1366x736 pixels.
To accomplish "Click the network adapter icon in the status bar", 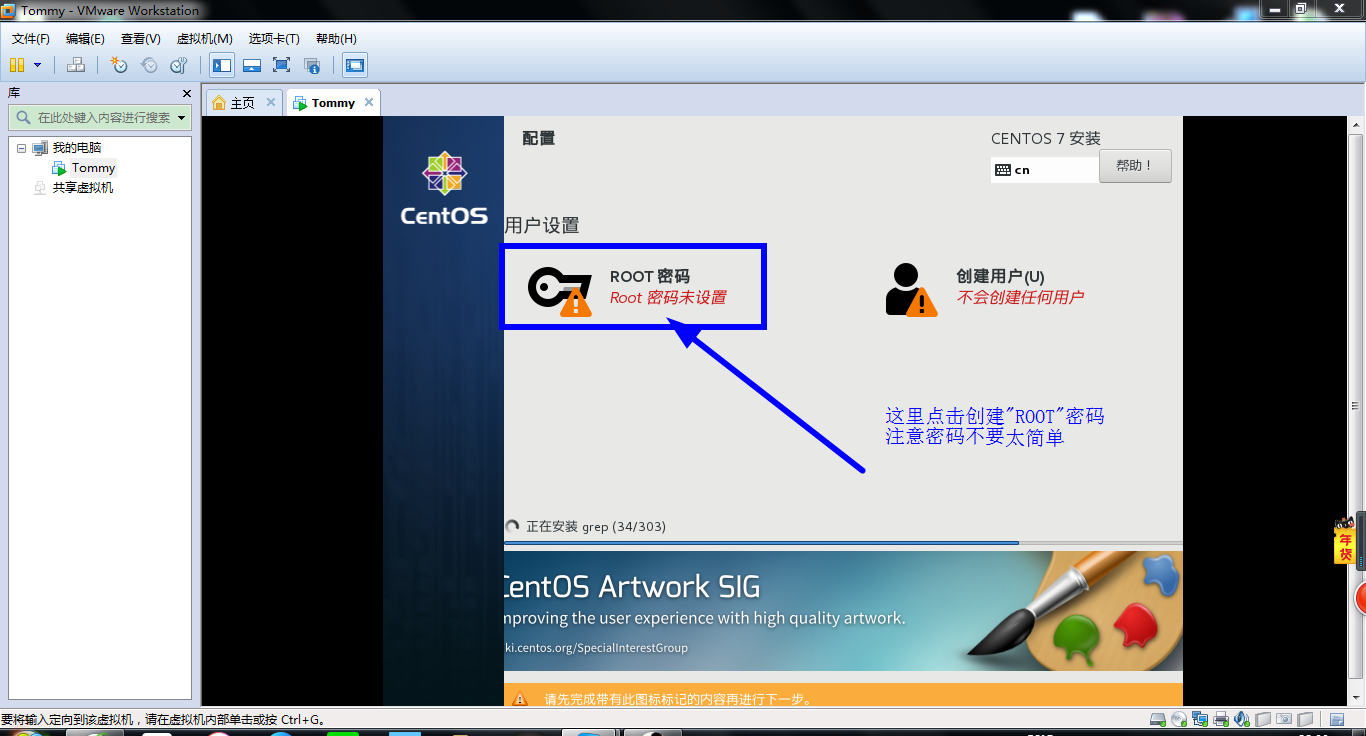I will tap(1200, 719).
